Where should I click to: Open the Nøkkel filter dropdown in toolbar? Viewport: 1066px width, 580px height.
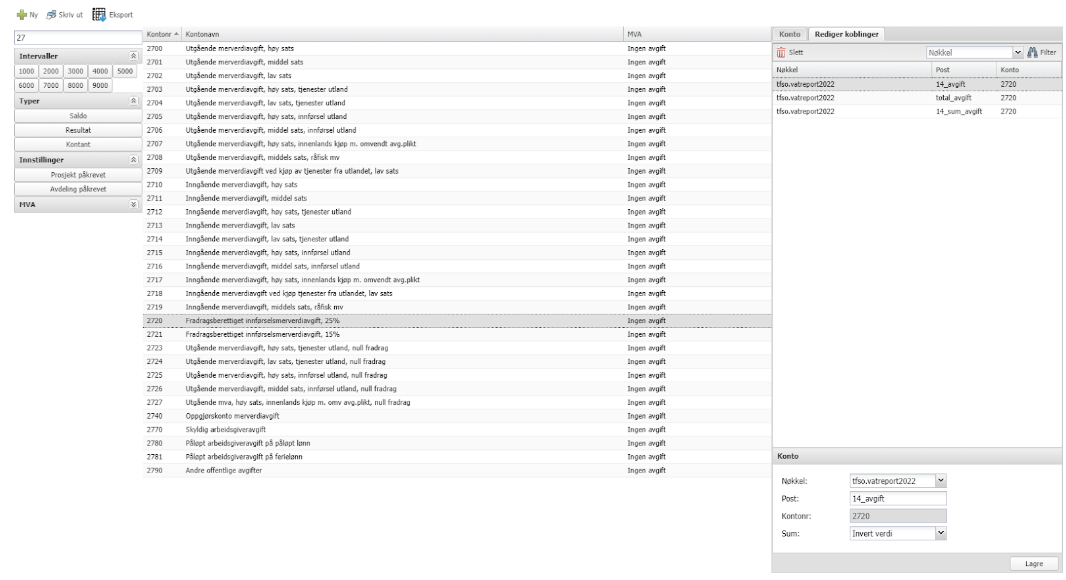pos(1018,51)
